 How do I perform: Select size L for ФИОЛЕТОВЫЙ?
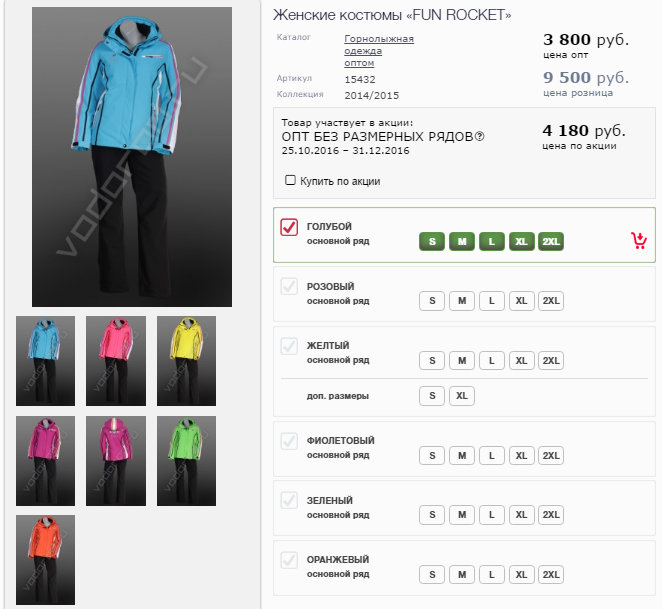point(491,456)
